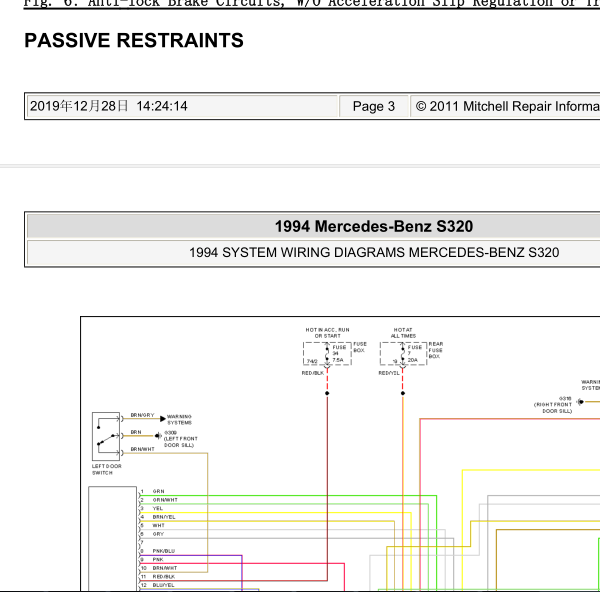Click the © 2011 Mitchell Repair copyright text
Screen dimensions: 600x592
tap(508, 106)
